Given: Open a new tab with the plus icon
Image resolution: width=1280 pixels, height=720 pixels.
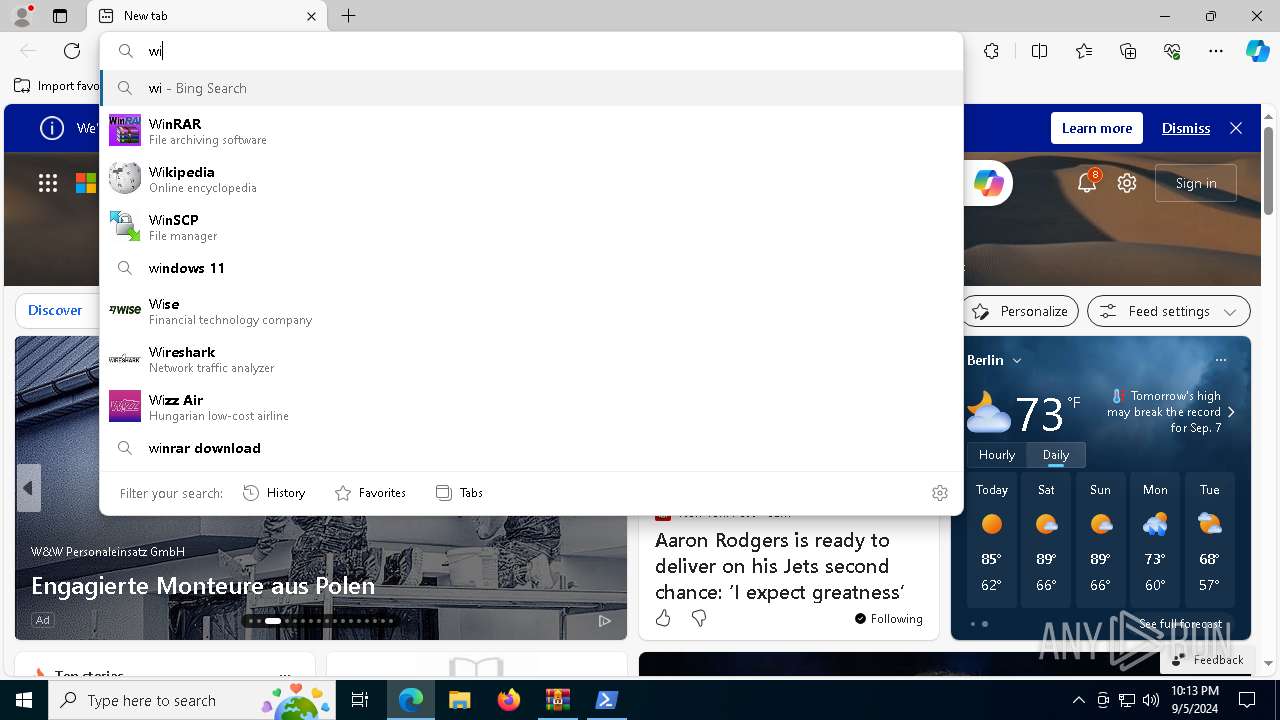Looking at the screenshot, I should click(348, 16).
